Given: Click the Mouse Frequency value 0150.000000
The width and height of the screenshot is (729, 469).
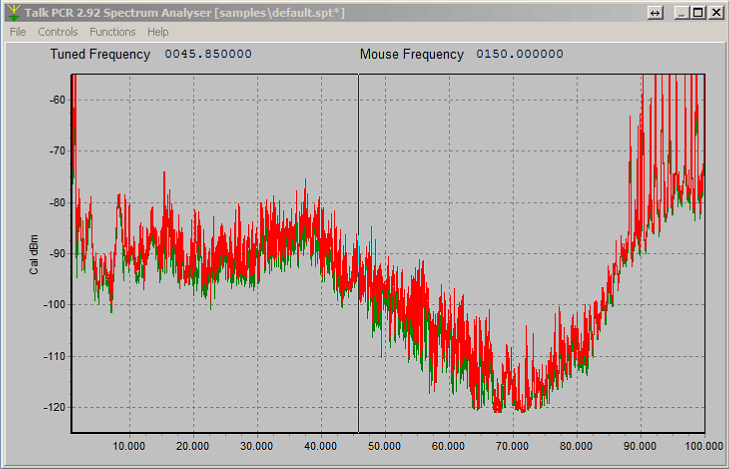Looking at the screenshot, I should [519, 54].
